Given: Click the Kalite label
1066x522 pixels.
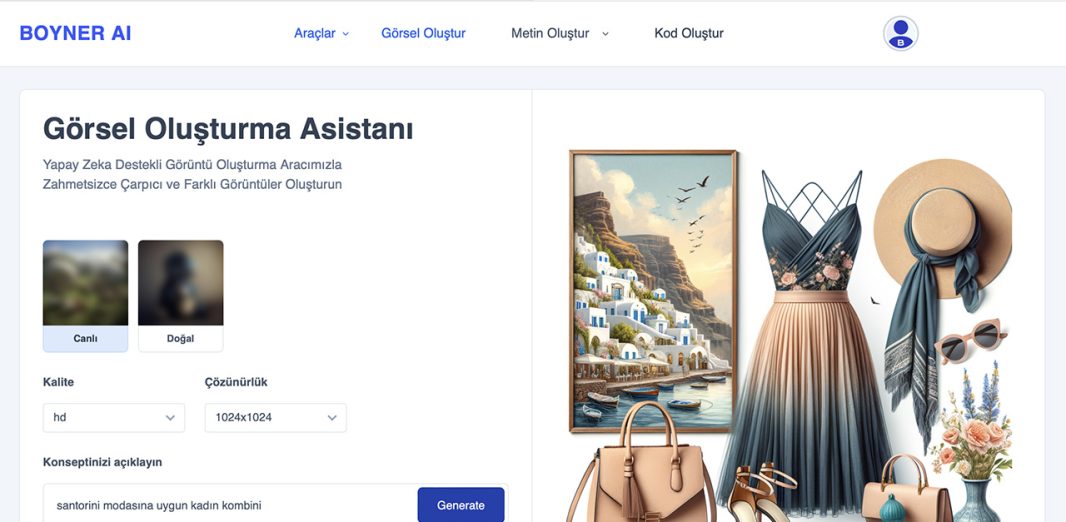Looking at the screenshot, I should click(58, 382).
